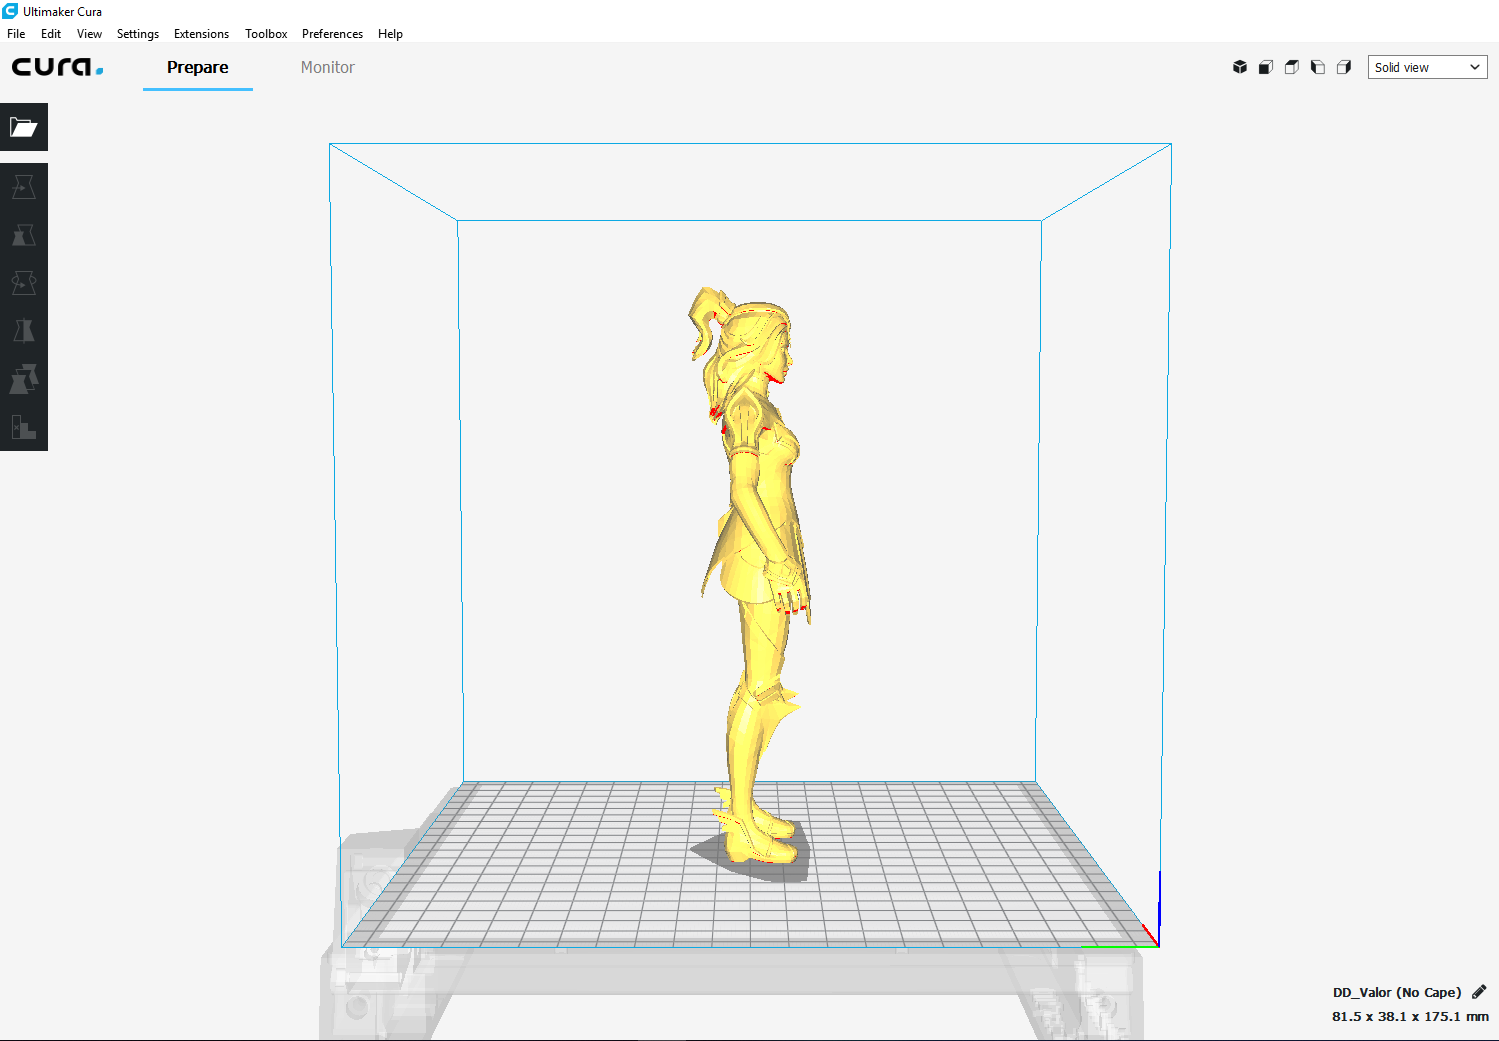
Task: Open the File menu
Action: [16, 34]
